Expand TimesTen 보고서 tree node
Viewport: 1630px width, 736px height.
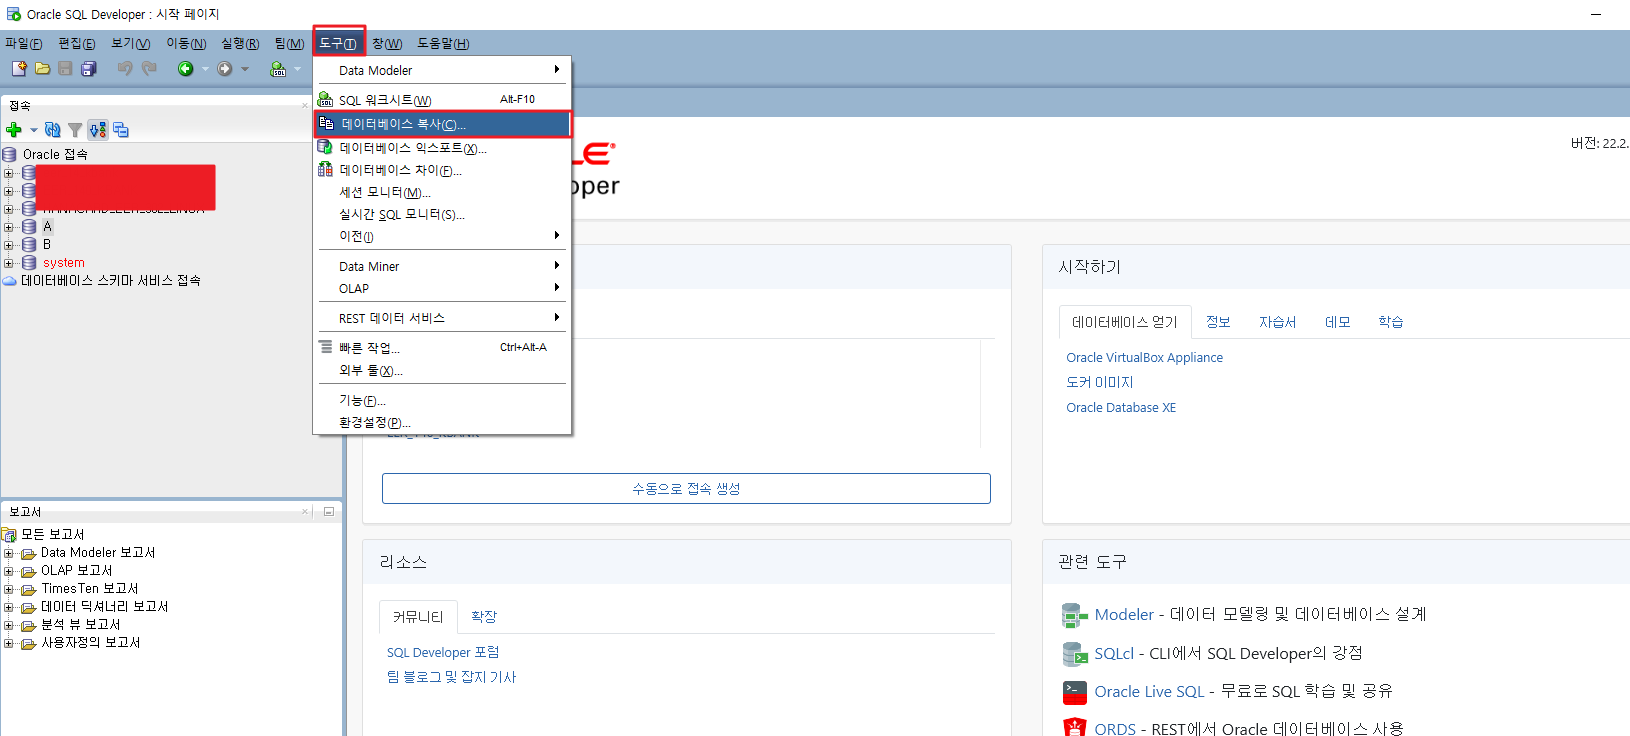click(x=9, y=589)
